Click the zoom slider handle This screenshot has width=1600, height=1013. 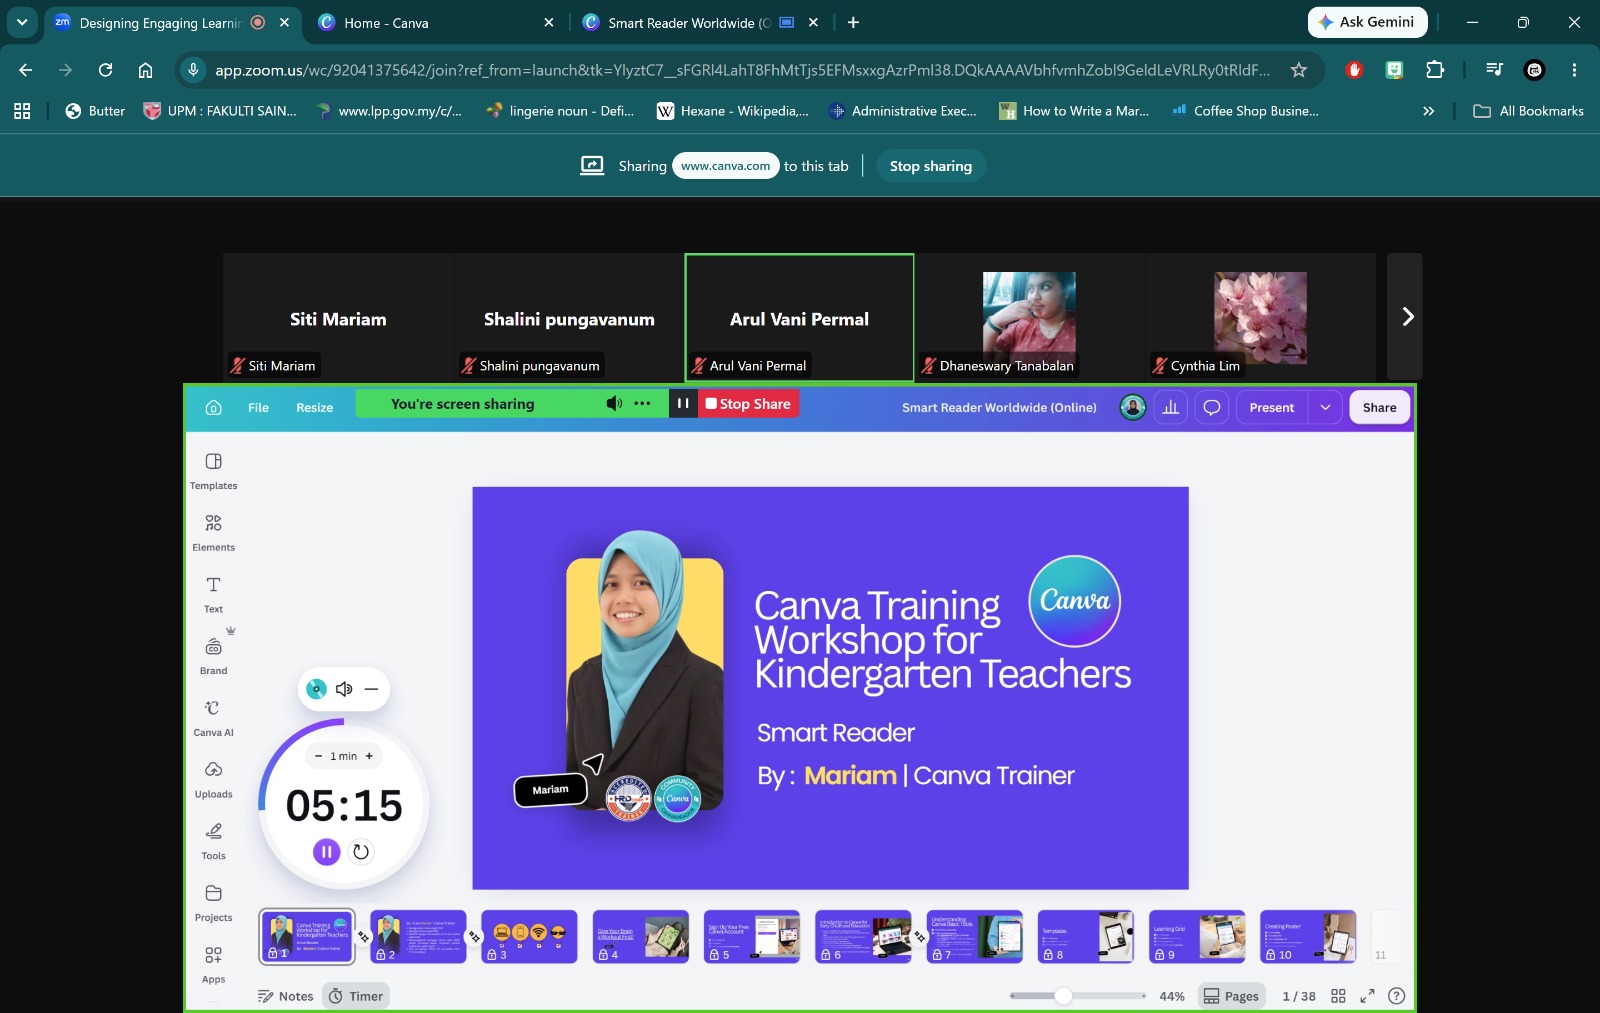click(x=1064, y=996)
